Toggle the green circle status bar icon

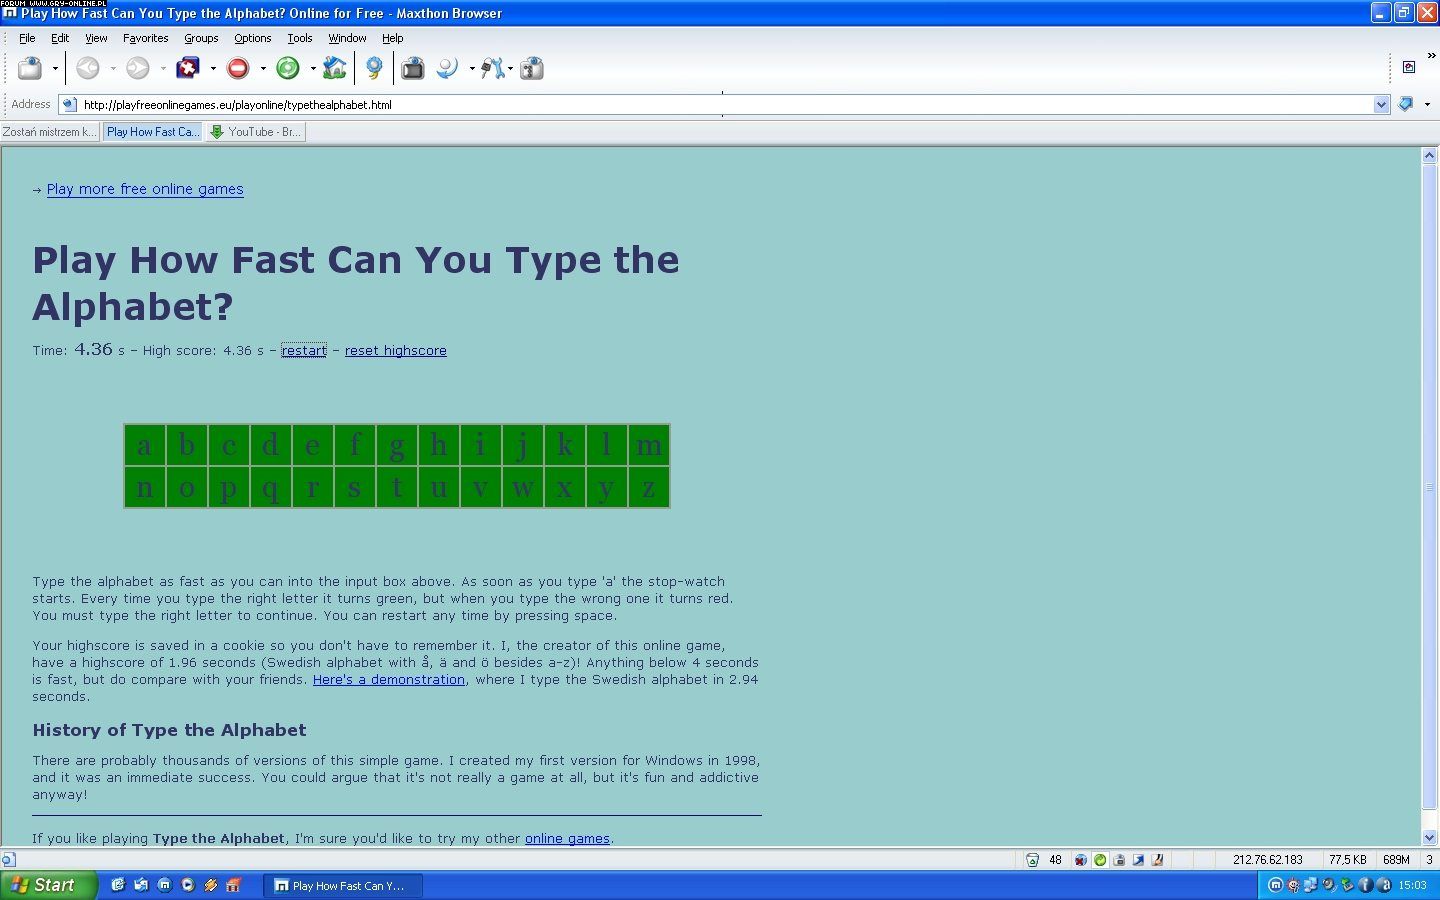point(1100,860)
